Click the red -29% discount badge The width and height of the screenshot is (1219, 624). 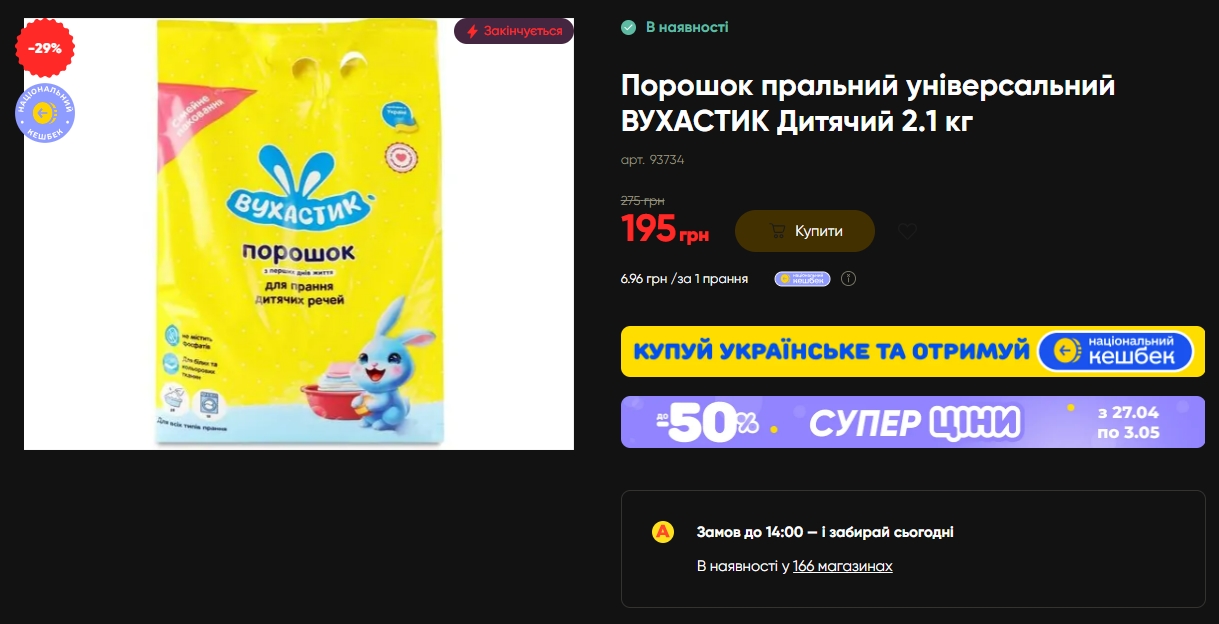(x=45, y=48)
